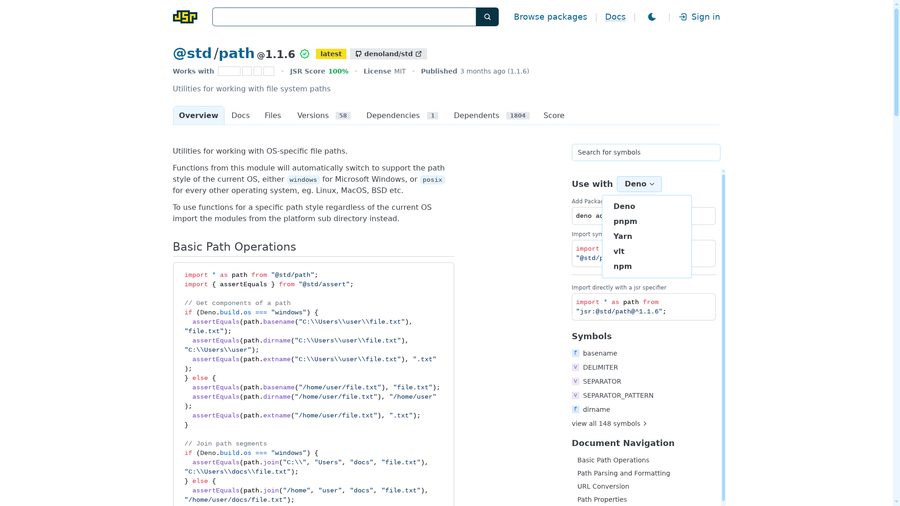Click the sidebar blue scrollbar

click(x=723, y=336)
